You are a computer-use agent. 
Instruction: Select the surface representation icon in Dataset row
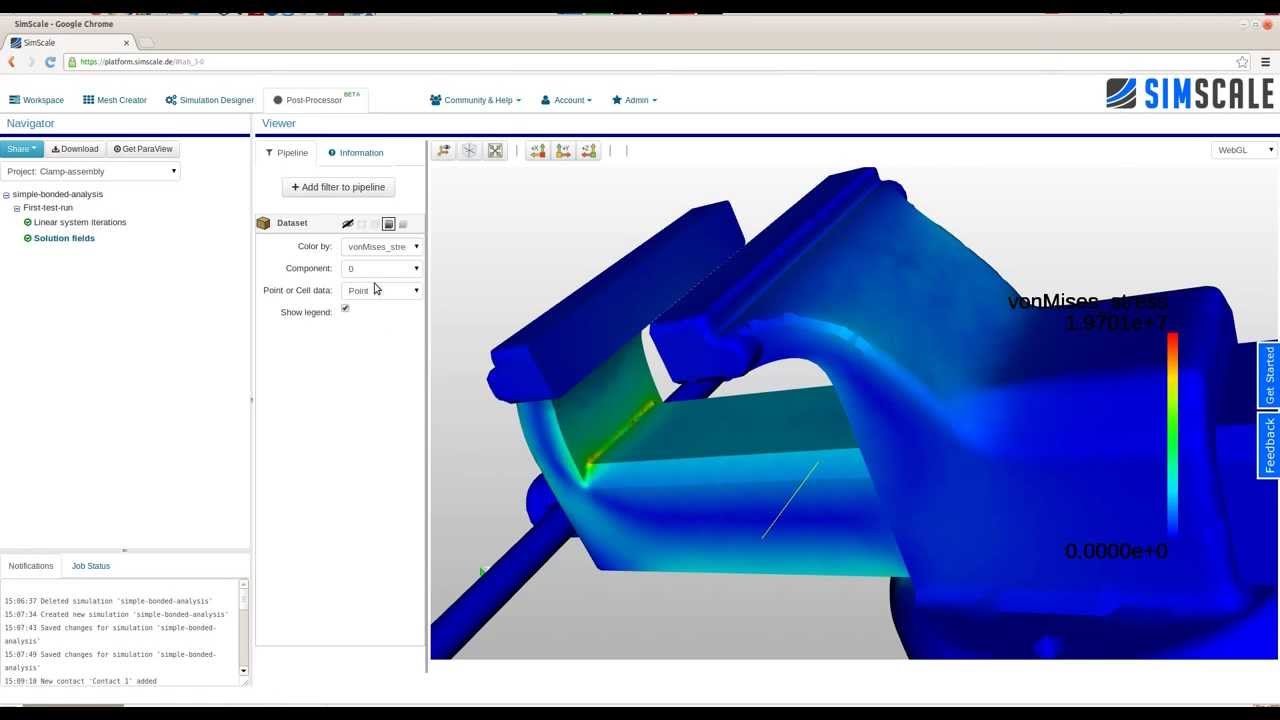coord(389,224)
